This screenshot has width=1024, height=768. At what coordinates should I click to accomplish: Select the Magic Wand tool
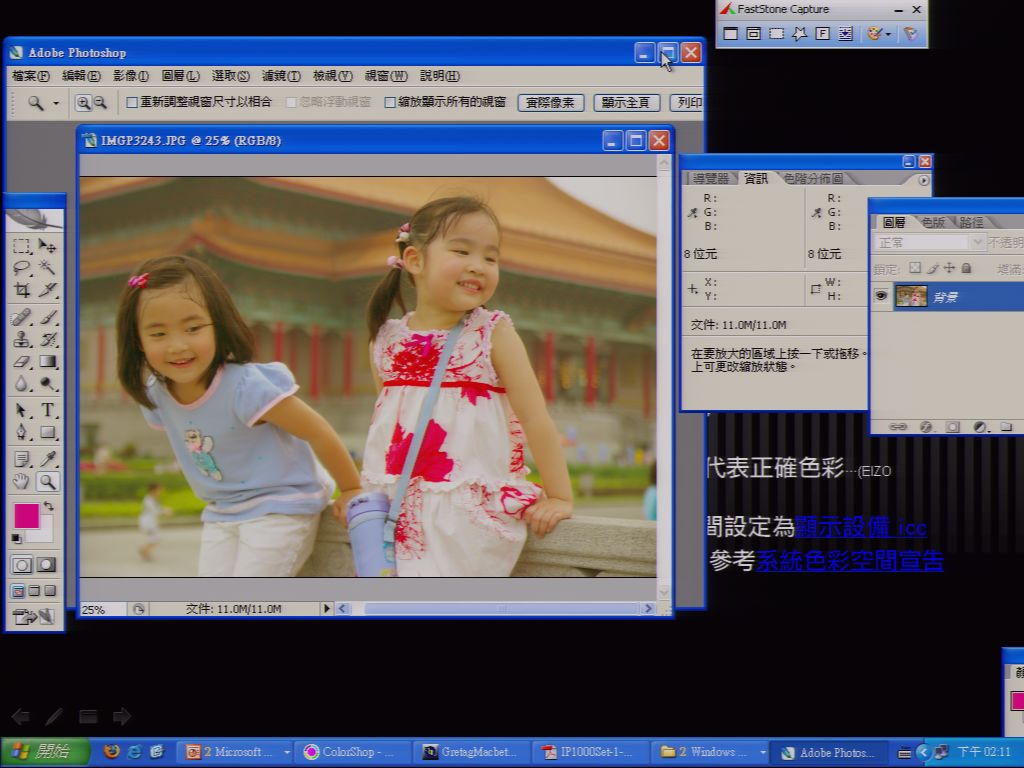pyautogui.click(x=47, y=268)
